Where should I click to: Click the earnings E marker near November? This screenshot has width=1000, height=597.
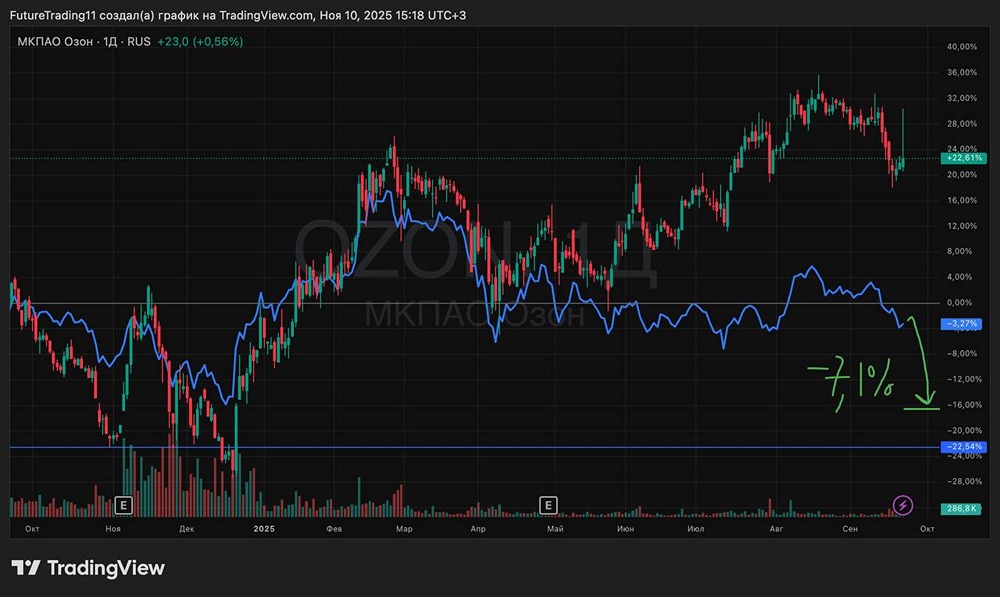click(124, 504)
